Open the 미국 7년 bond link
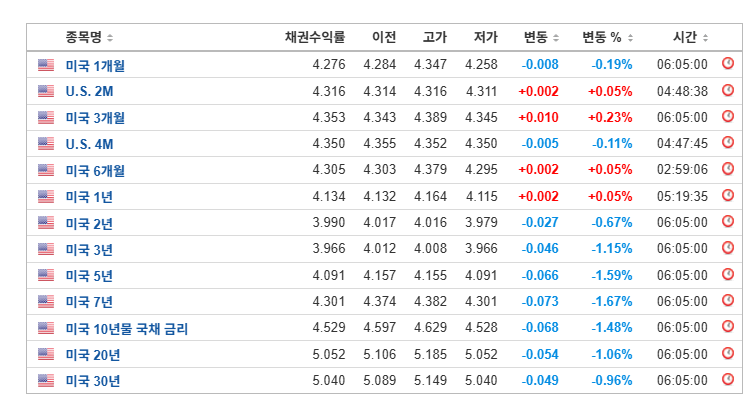Image resolution: width=754 pixels, height=409 pixels. pyautogui.click(x=89, y=302)
